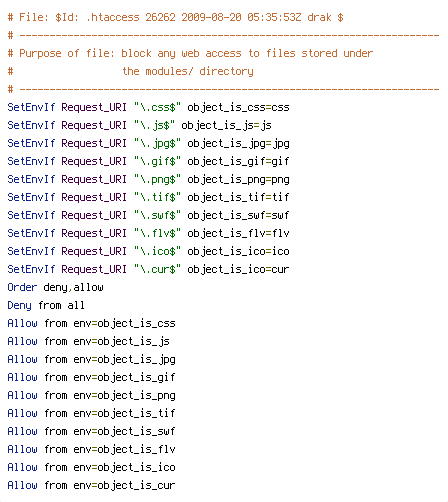Click object_is_ico=cur assignment text
Screen dimensions: 448x502
pos(238,269)
